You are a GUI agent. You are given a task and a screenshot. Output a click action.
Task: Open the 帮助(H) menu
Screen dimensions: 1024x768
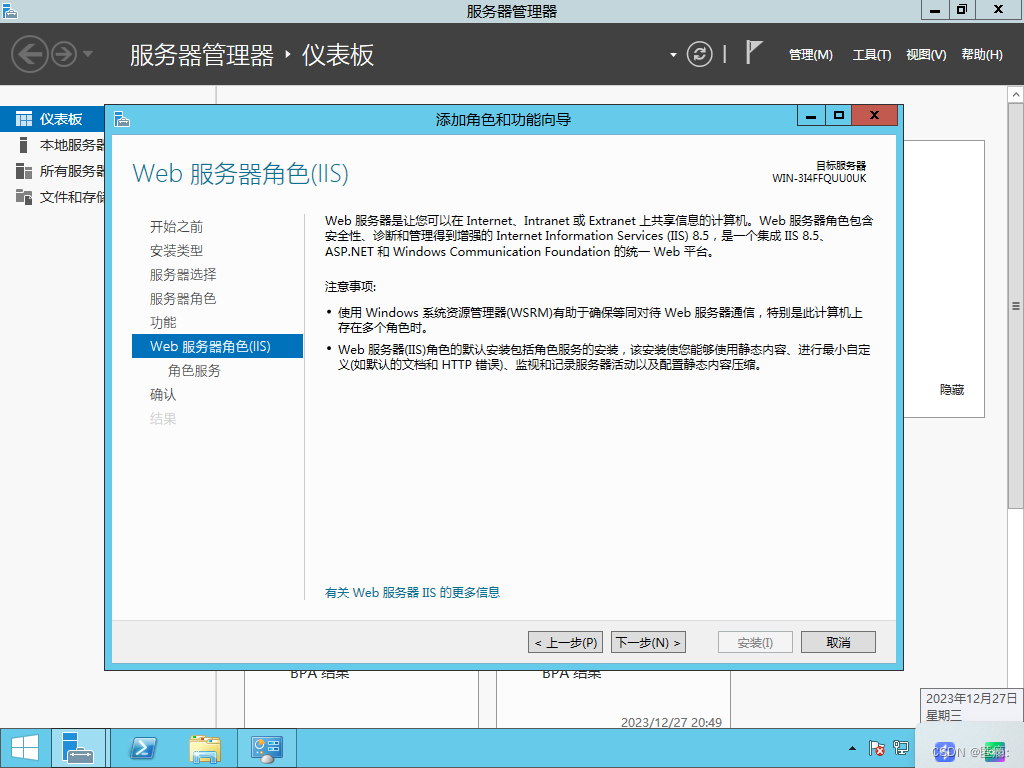[x=982, y=55]
